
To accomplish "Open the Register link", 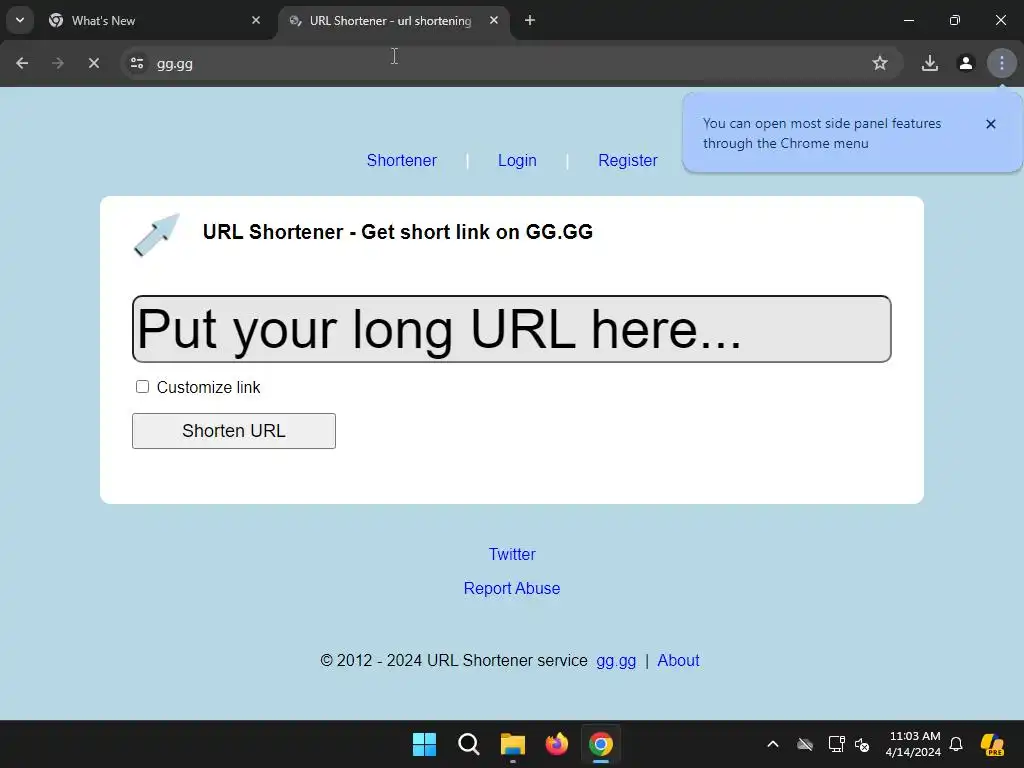I will coord(628,161).
